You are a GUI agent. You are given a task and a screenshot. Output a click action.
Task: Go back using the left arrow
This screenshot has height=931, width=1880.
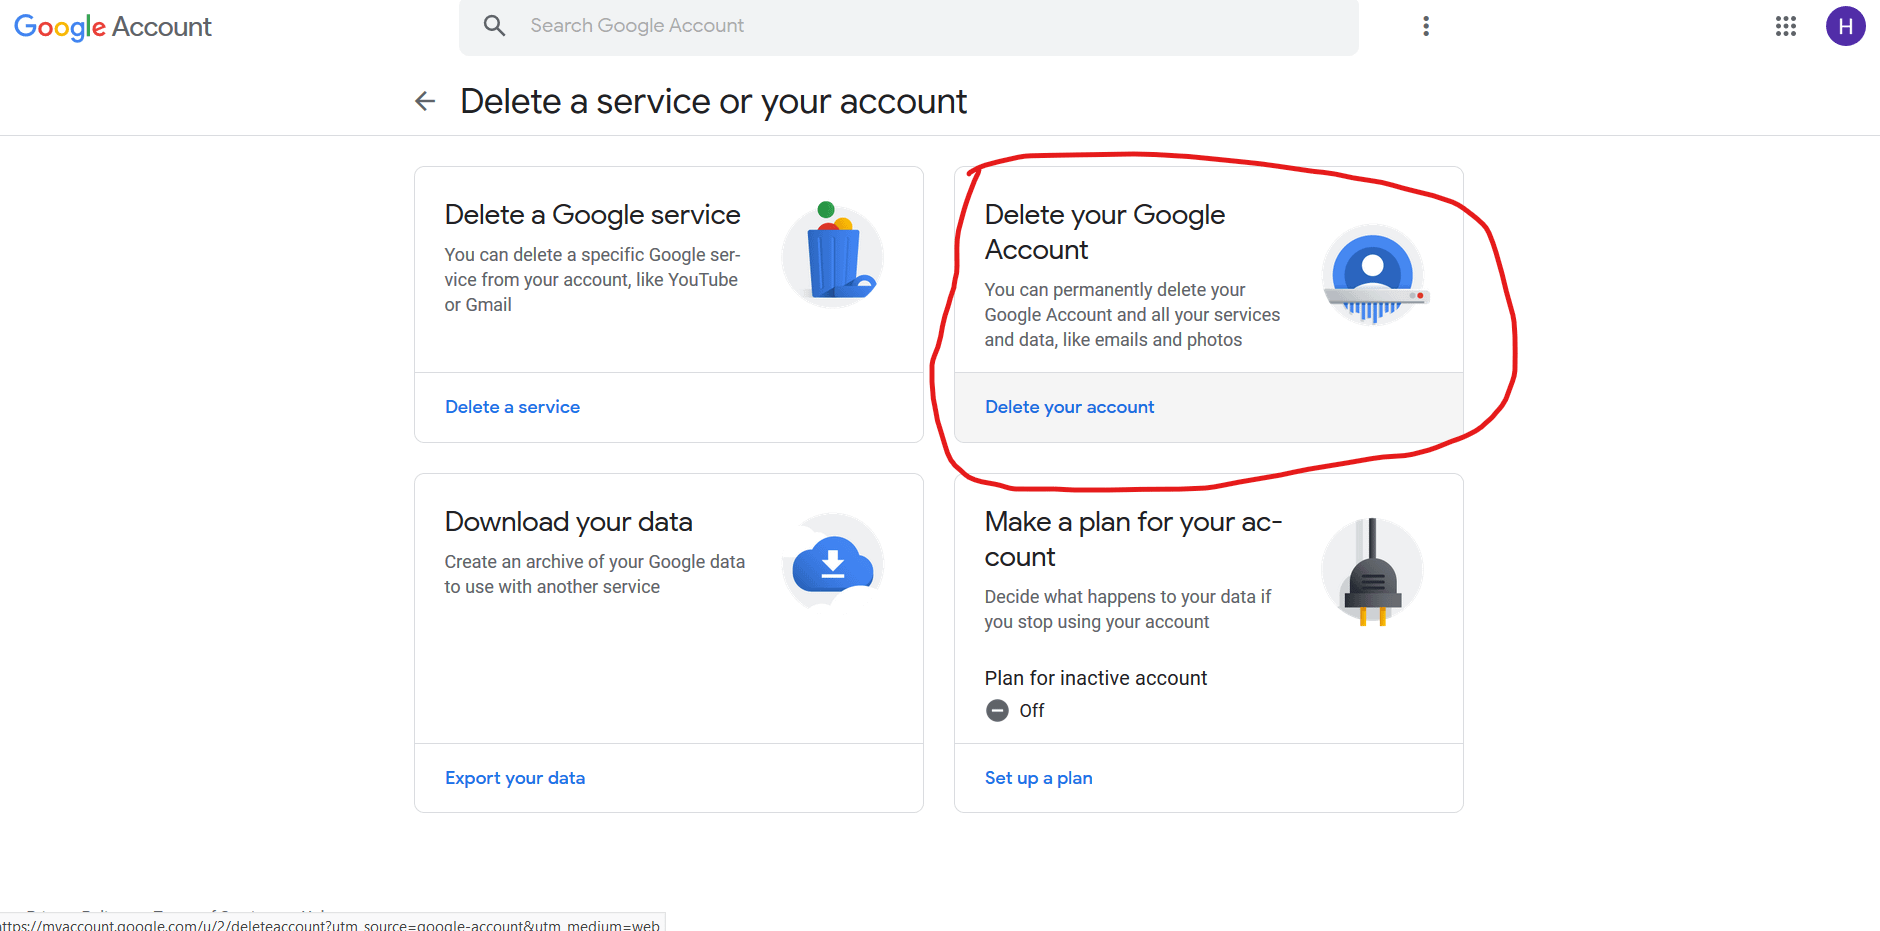425,101
